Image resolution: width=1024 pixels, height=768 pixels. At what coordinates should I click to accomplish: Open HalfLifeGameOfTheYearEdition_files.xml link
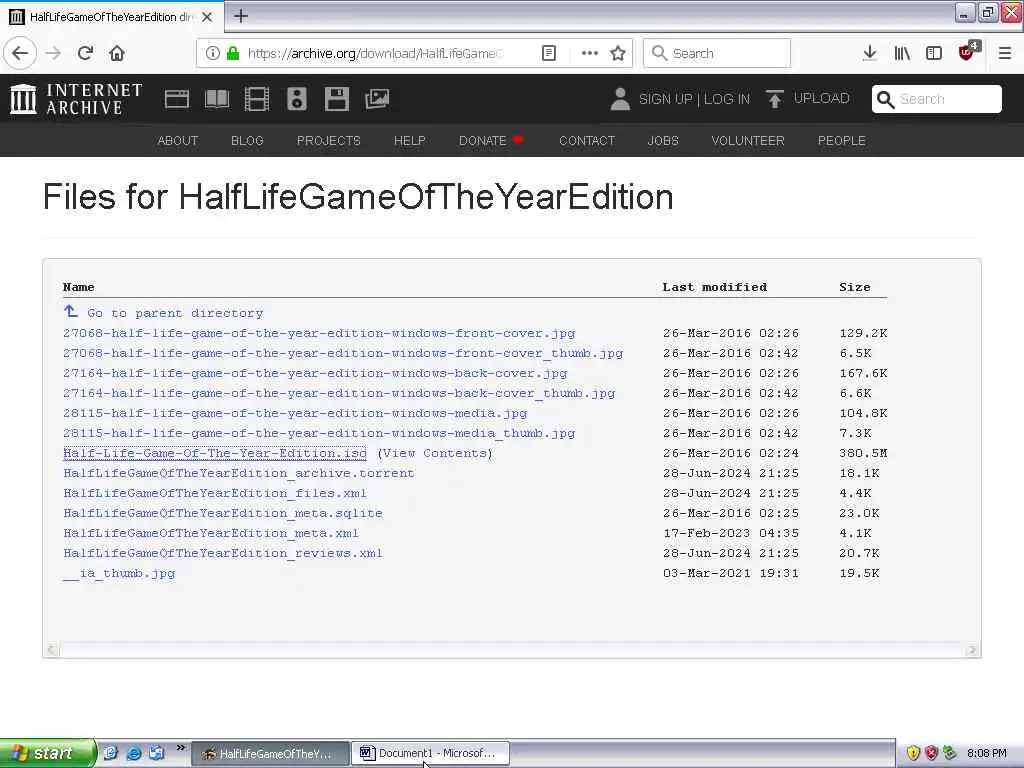point(215,494)
